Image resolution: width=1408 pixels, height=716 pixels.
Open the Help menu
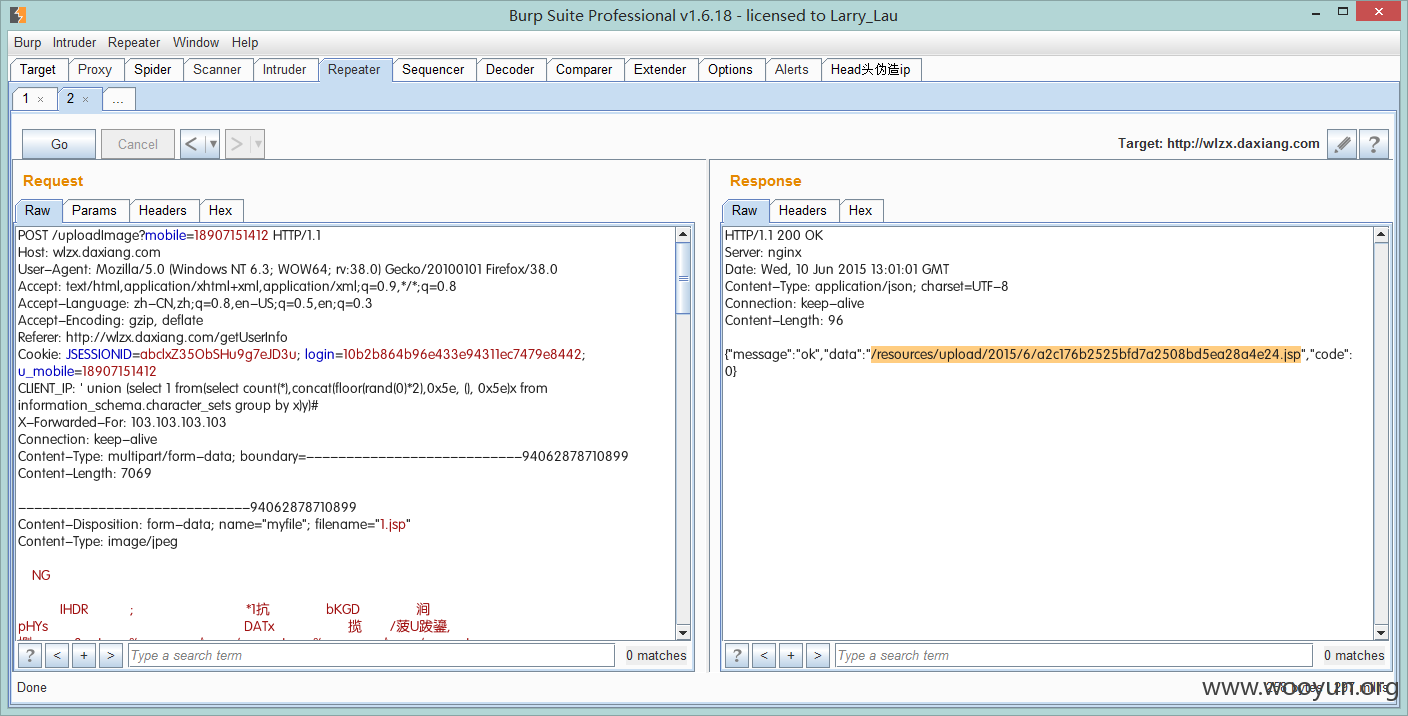coord(245,42)
